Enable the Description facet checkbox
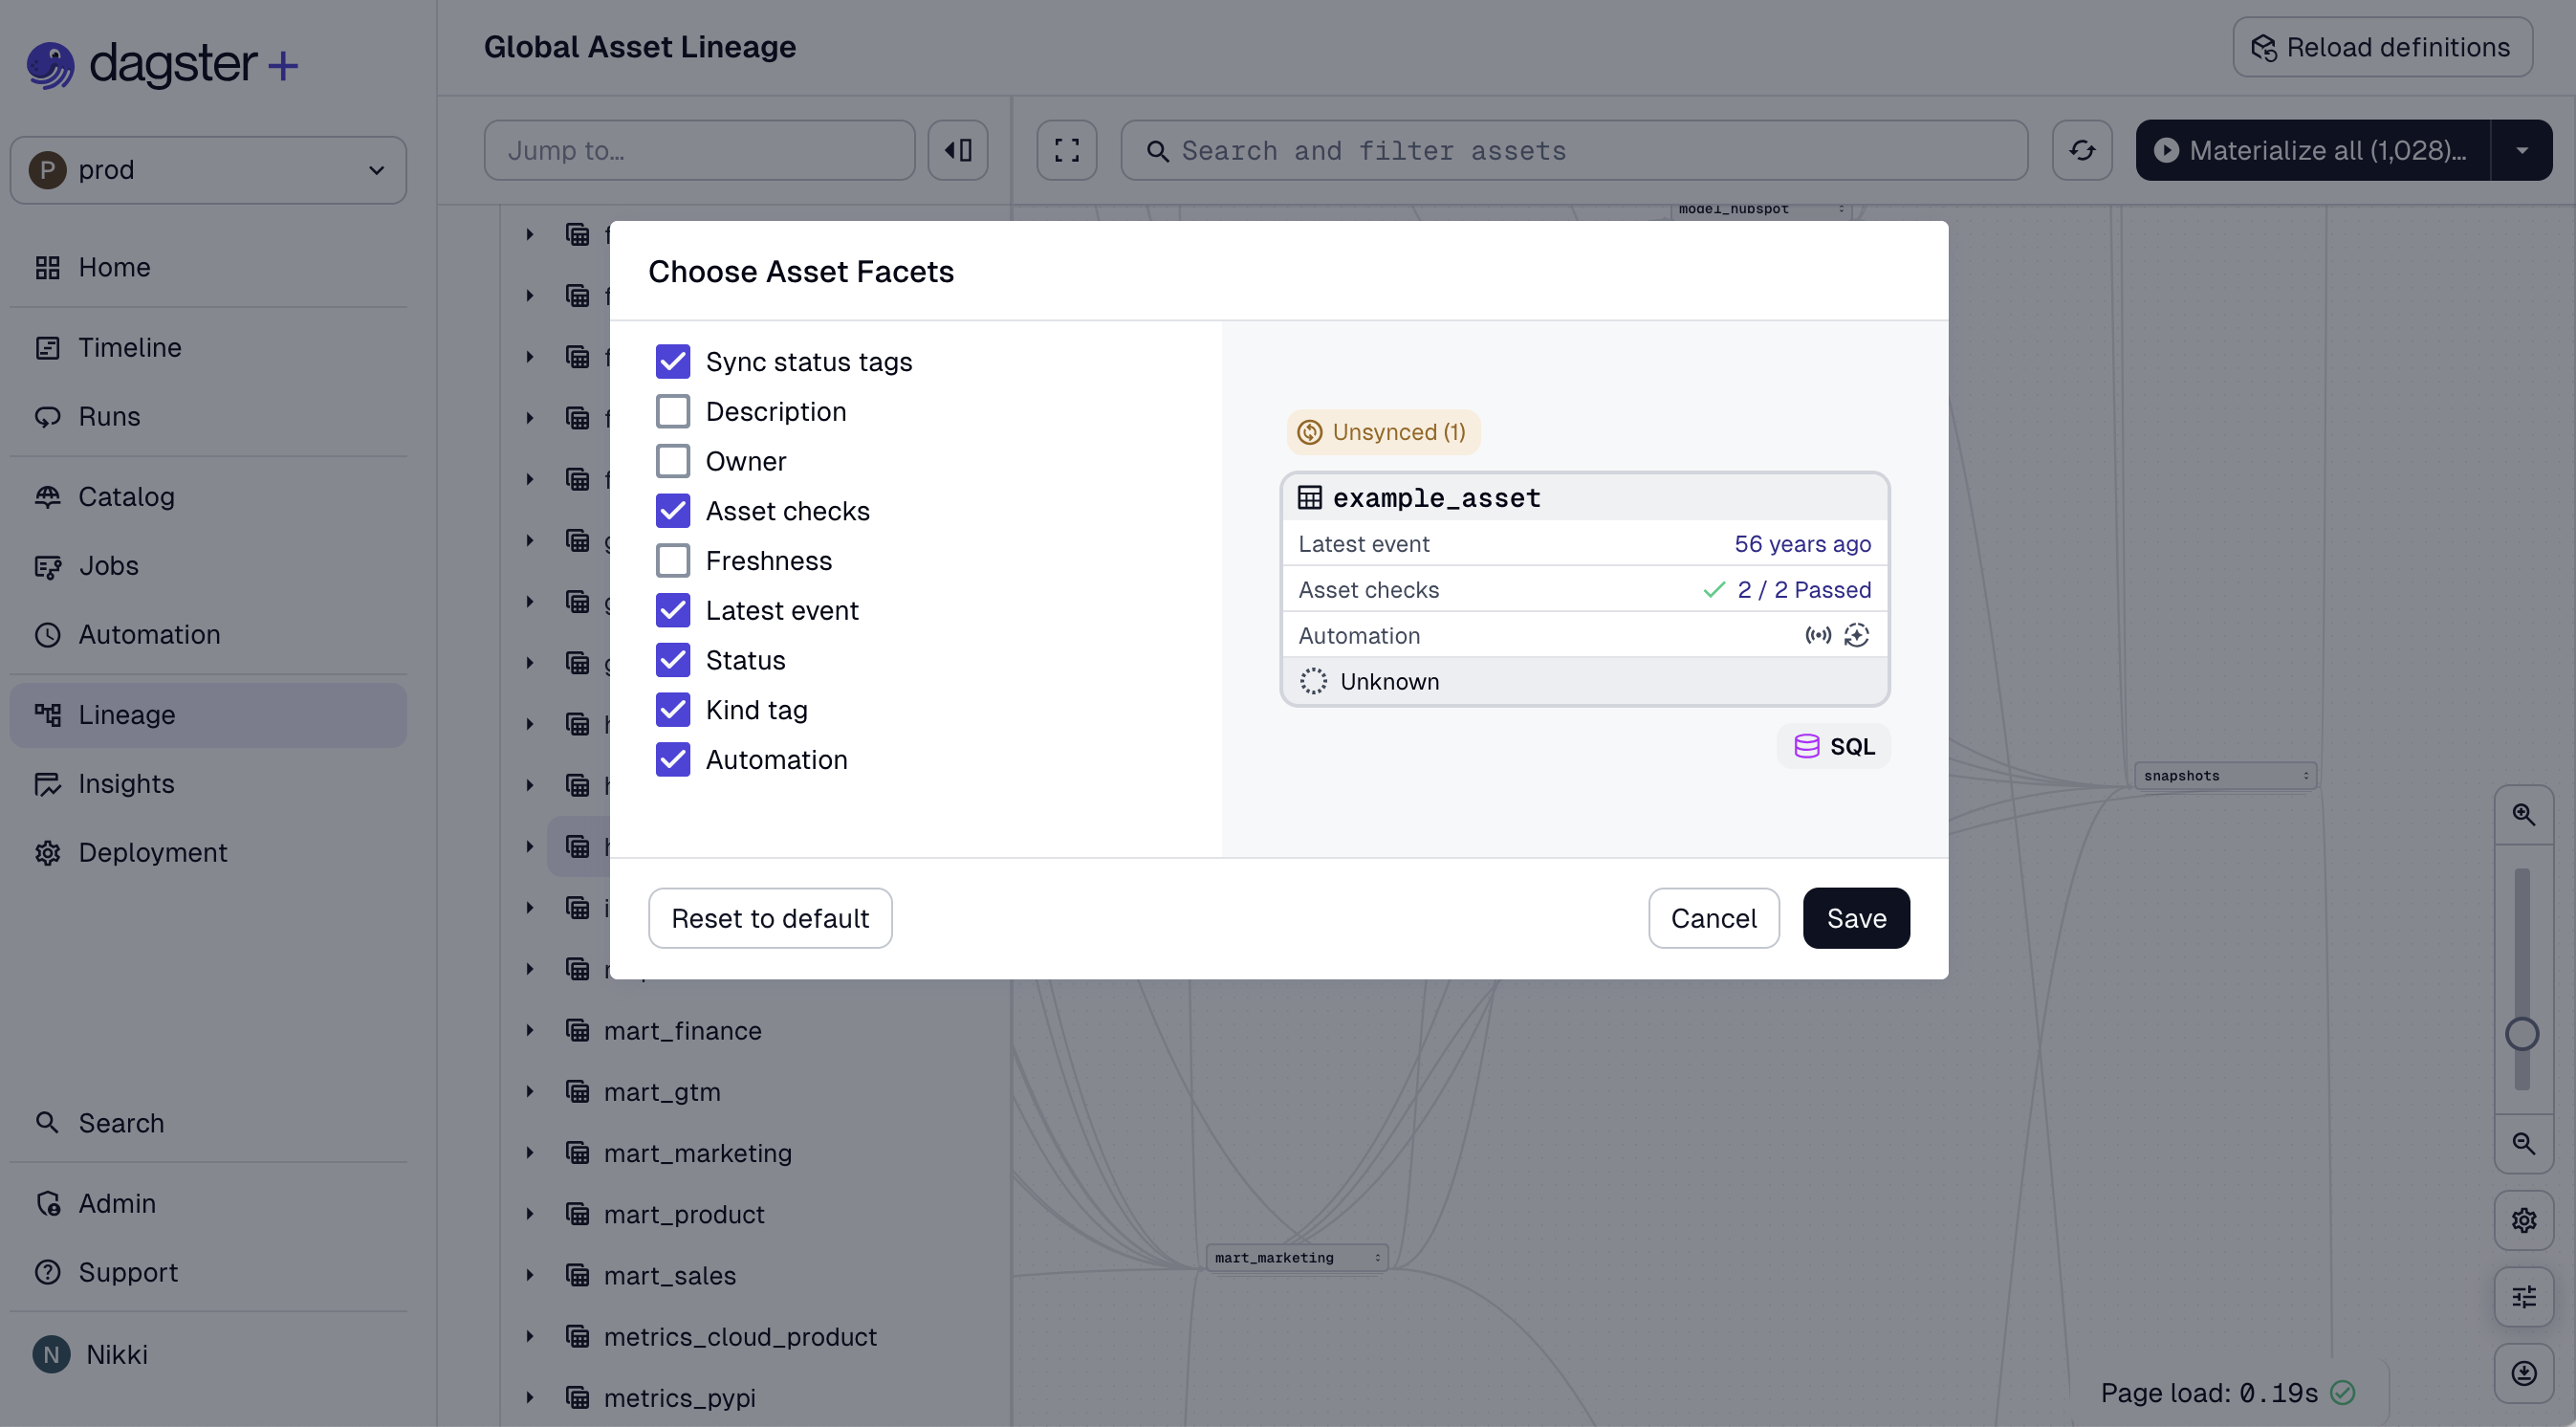This screenshot has width=2576, height=1427. (673, 410)
